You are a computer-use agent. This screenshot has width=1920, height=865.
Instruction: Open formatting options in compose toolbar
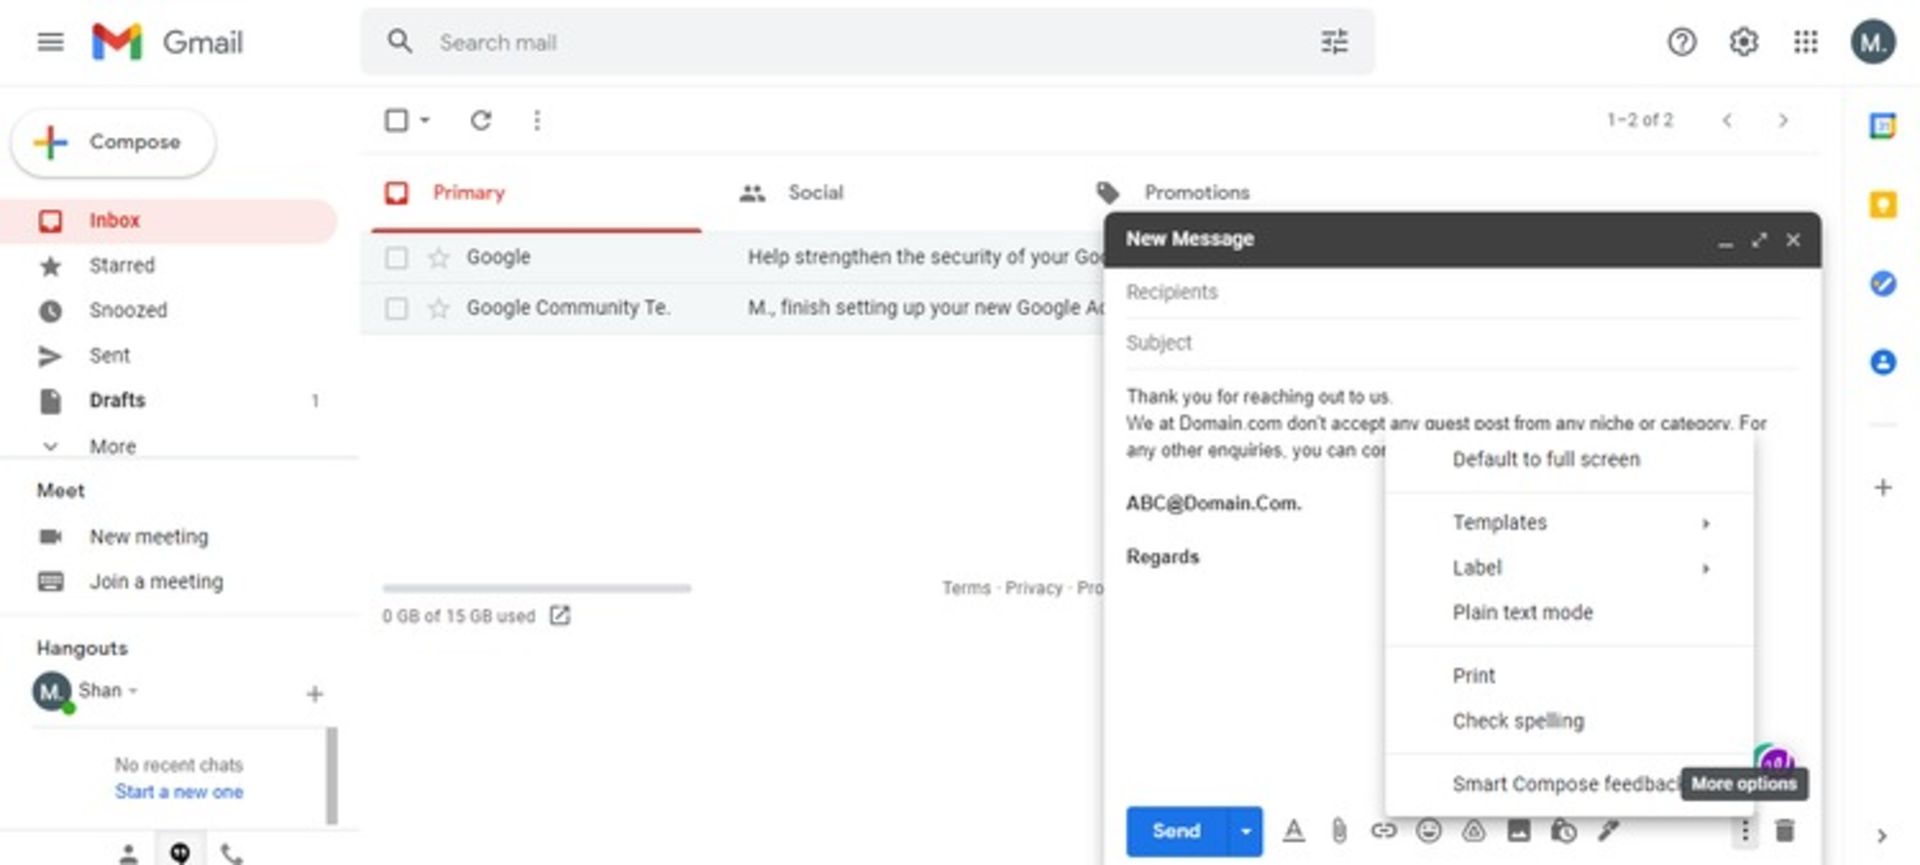click(1293, 830)
